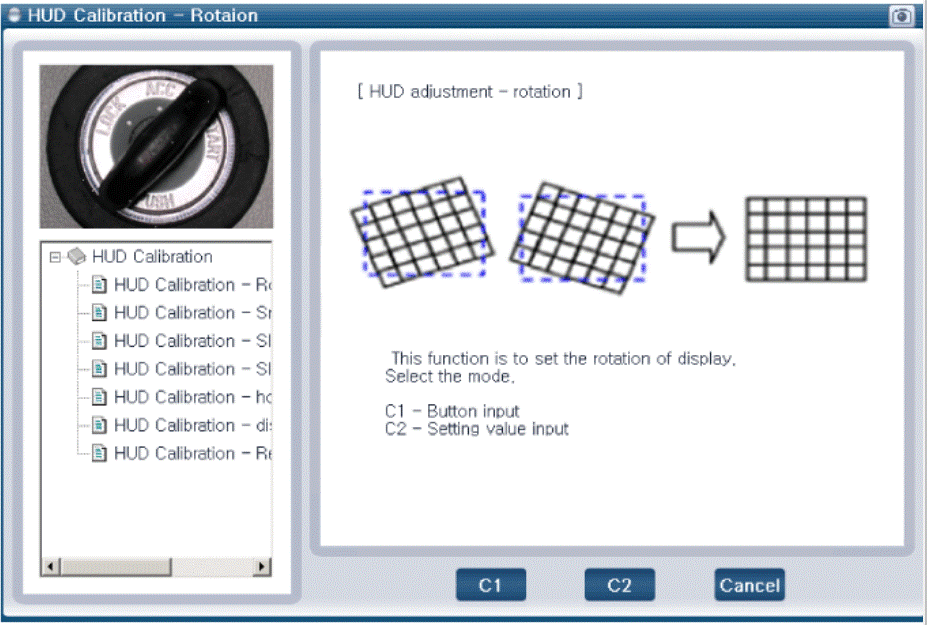
Task: Click the tree's right scroll arrow
Action: coord(262,566)
